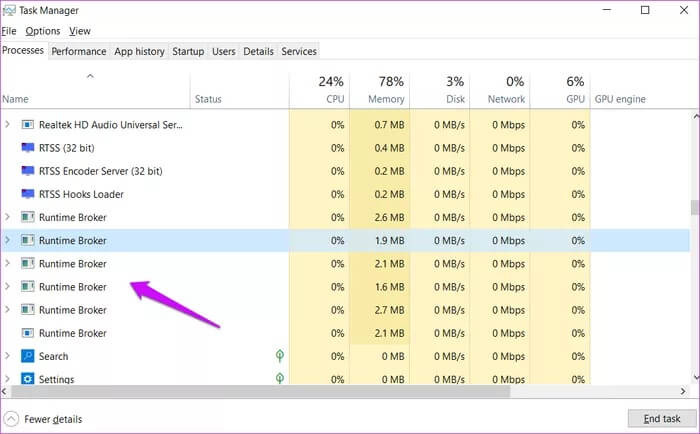Image resolution: width=700 pixels, height=434 pixels.
Task: Click the RTSS Hooks Loader icon
Action: 28,194
